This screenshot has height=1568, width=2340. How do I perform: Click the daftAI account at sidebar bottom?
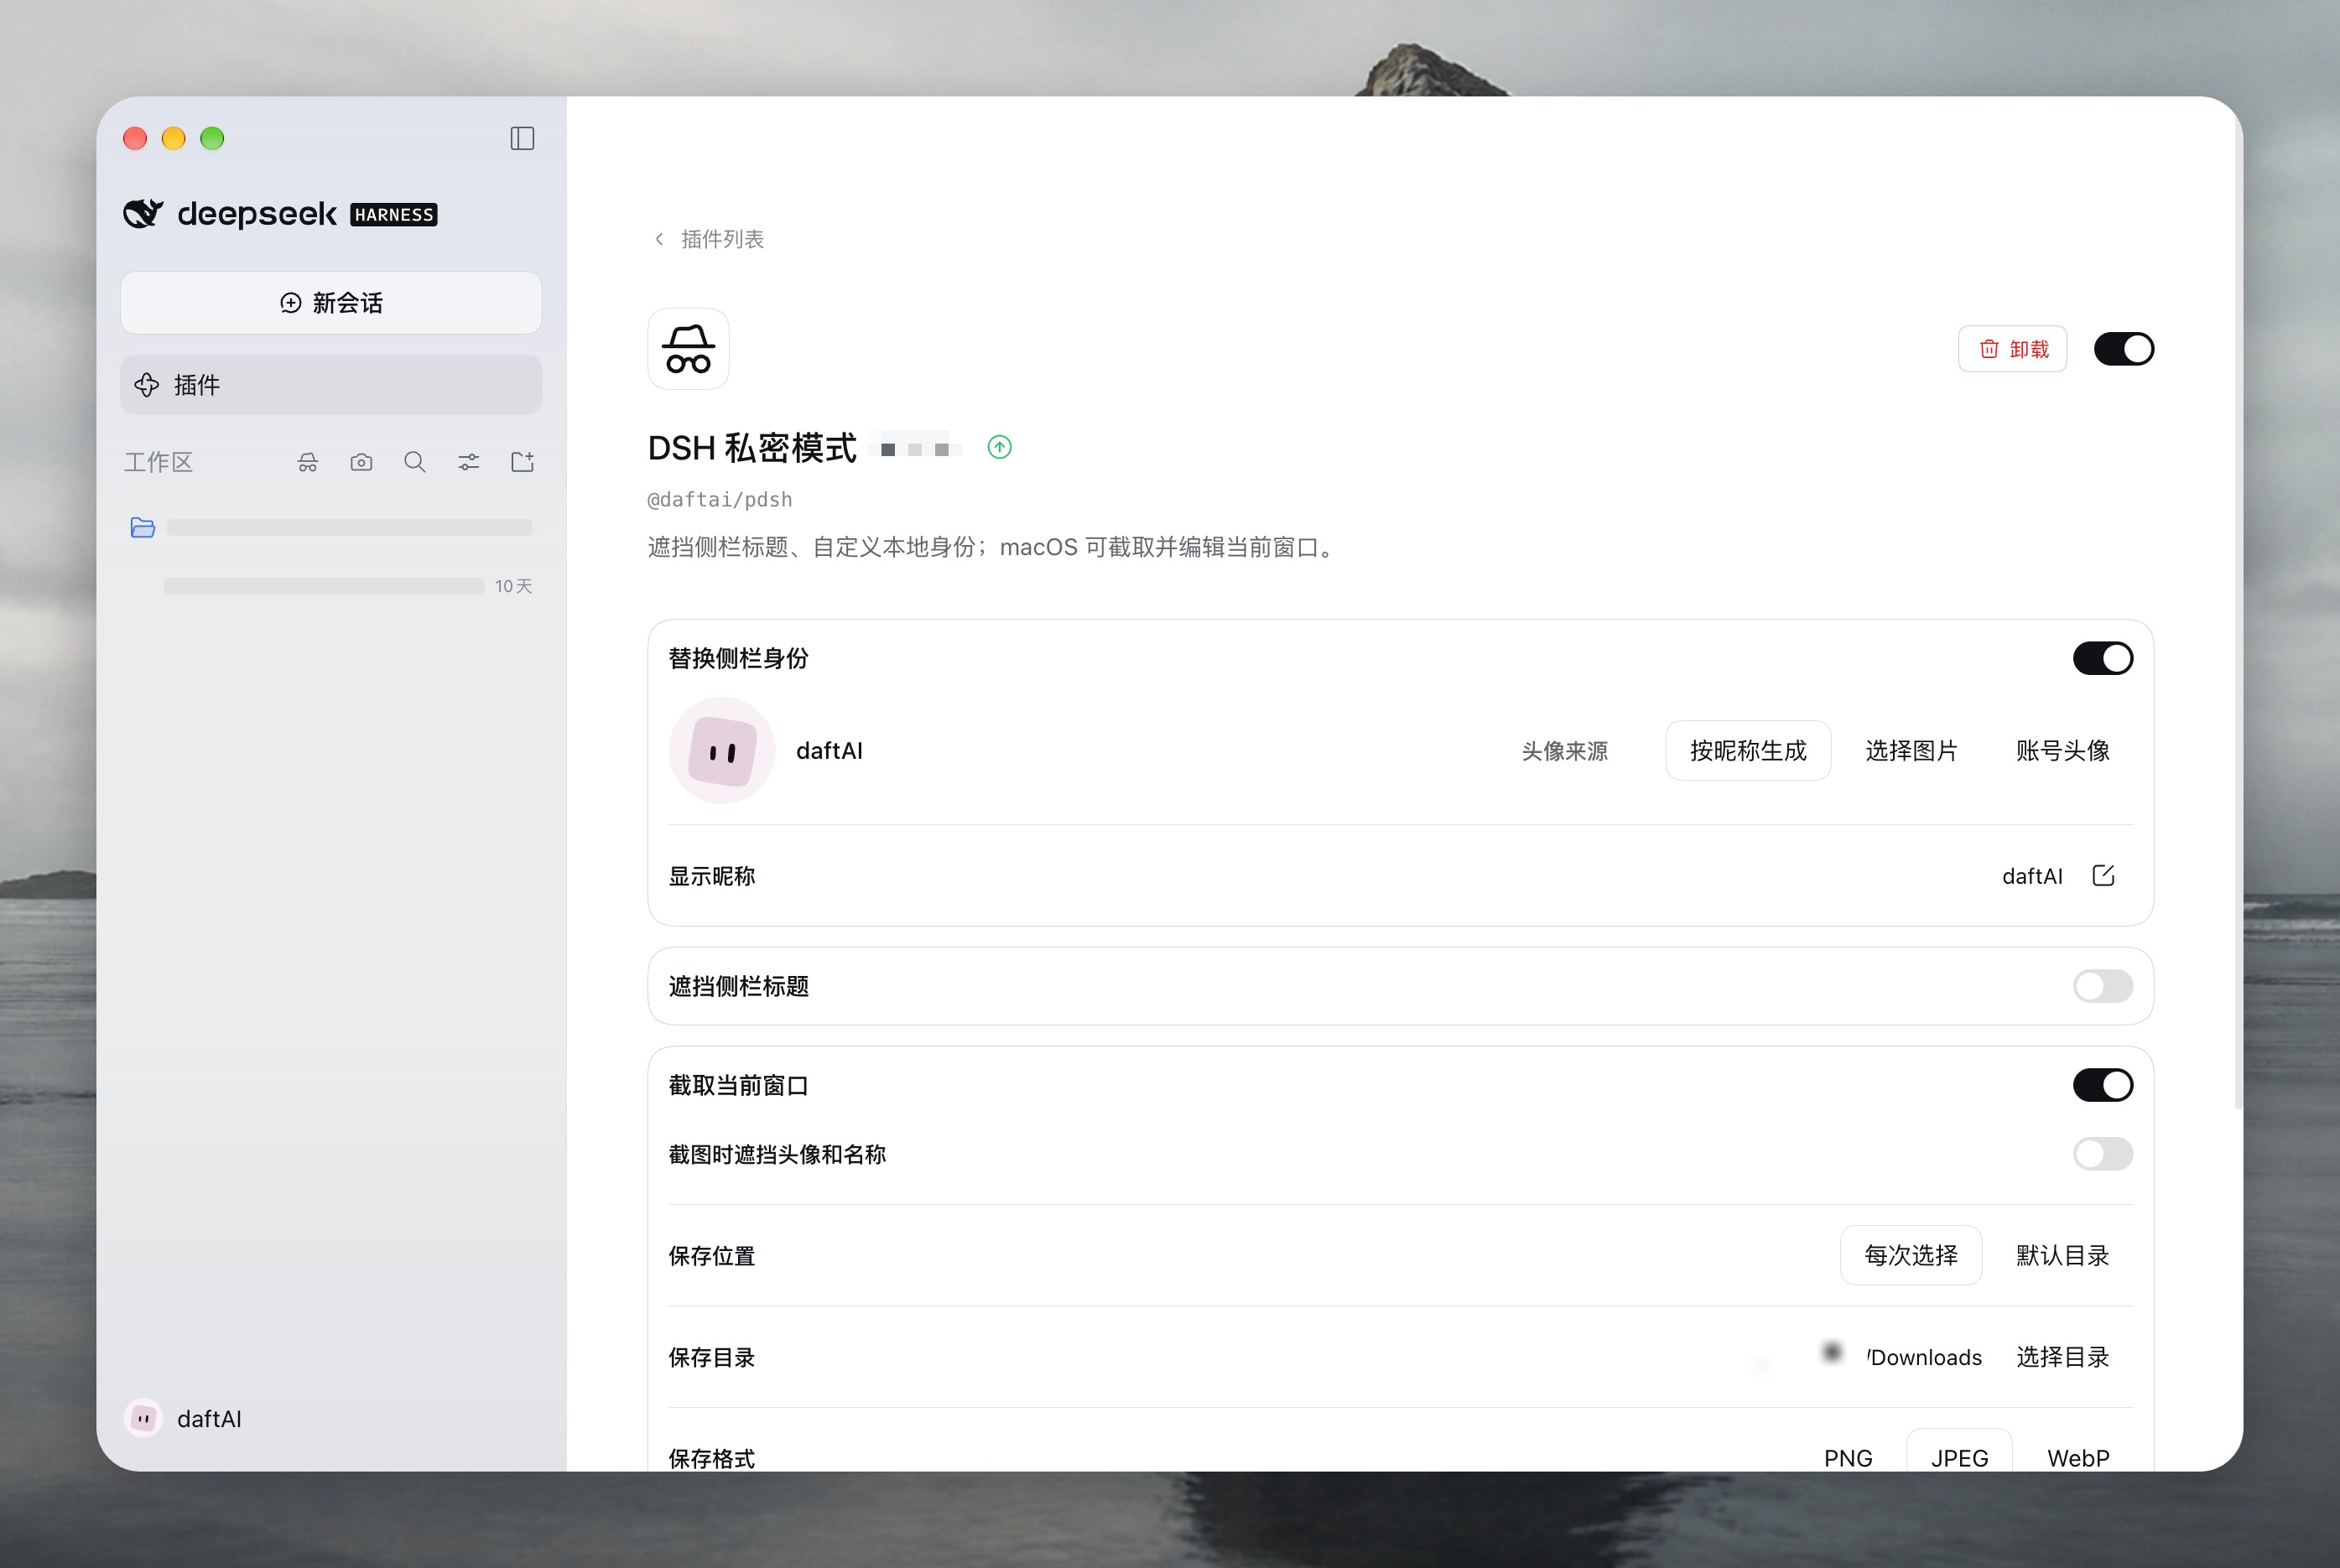pyautogui.click(x=183, y=1418)
